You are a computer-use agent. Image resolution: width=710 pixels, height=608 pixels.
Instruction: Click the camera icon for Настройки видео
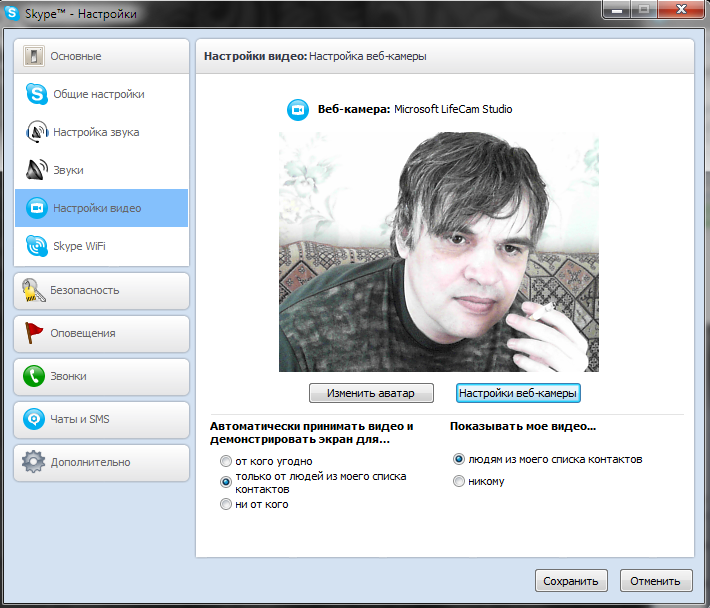[37, 208]
